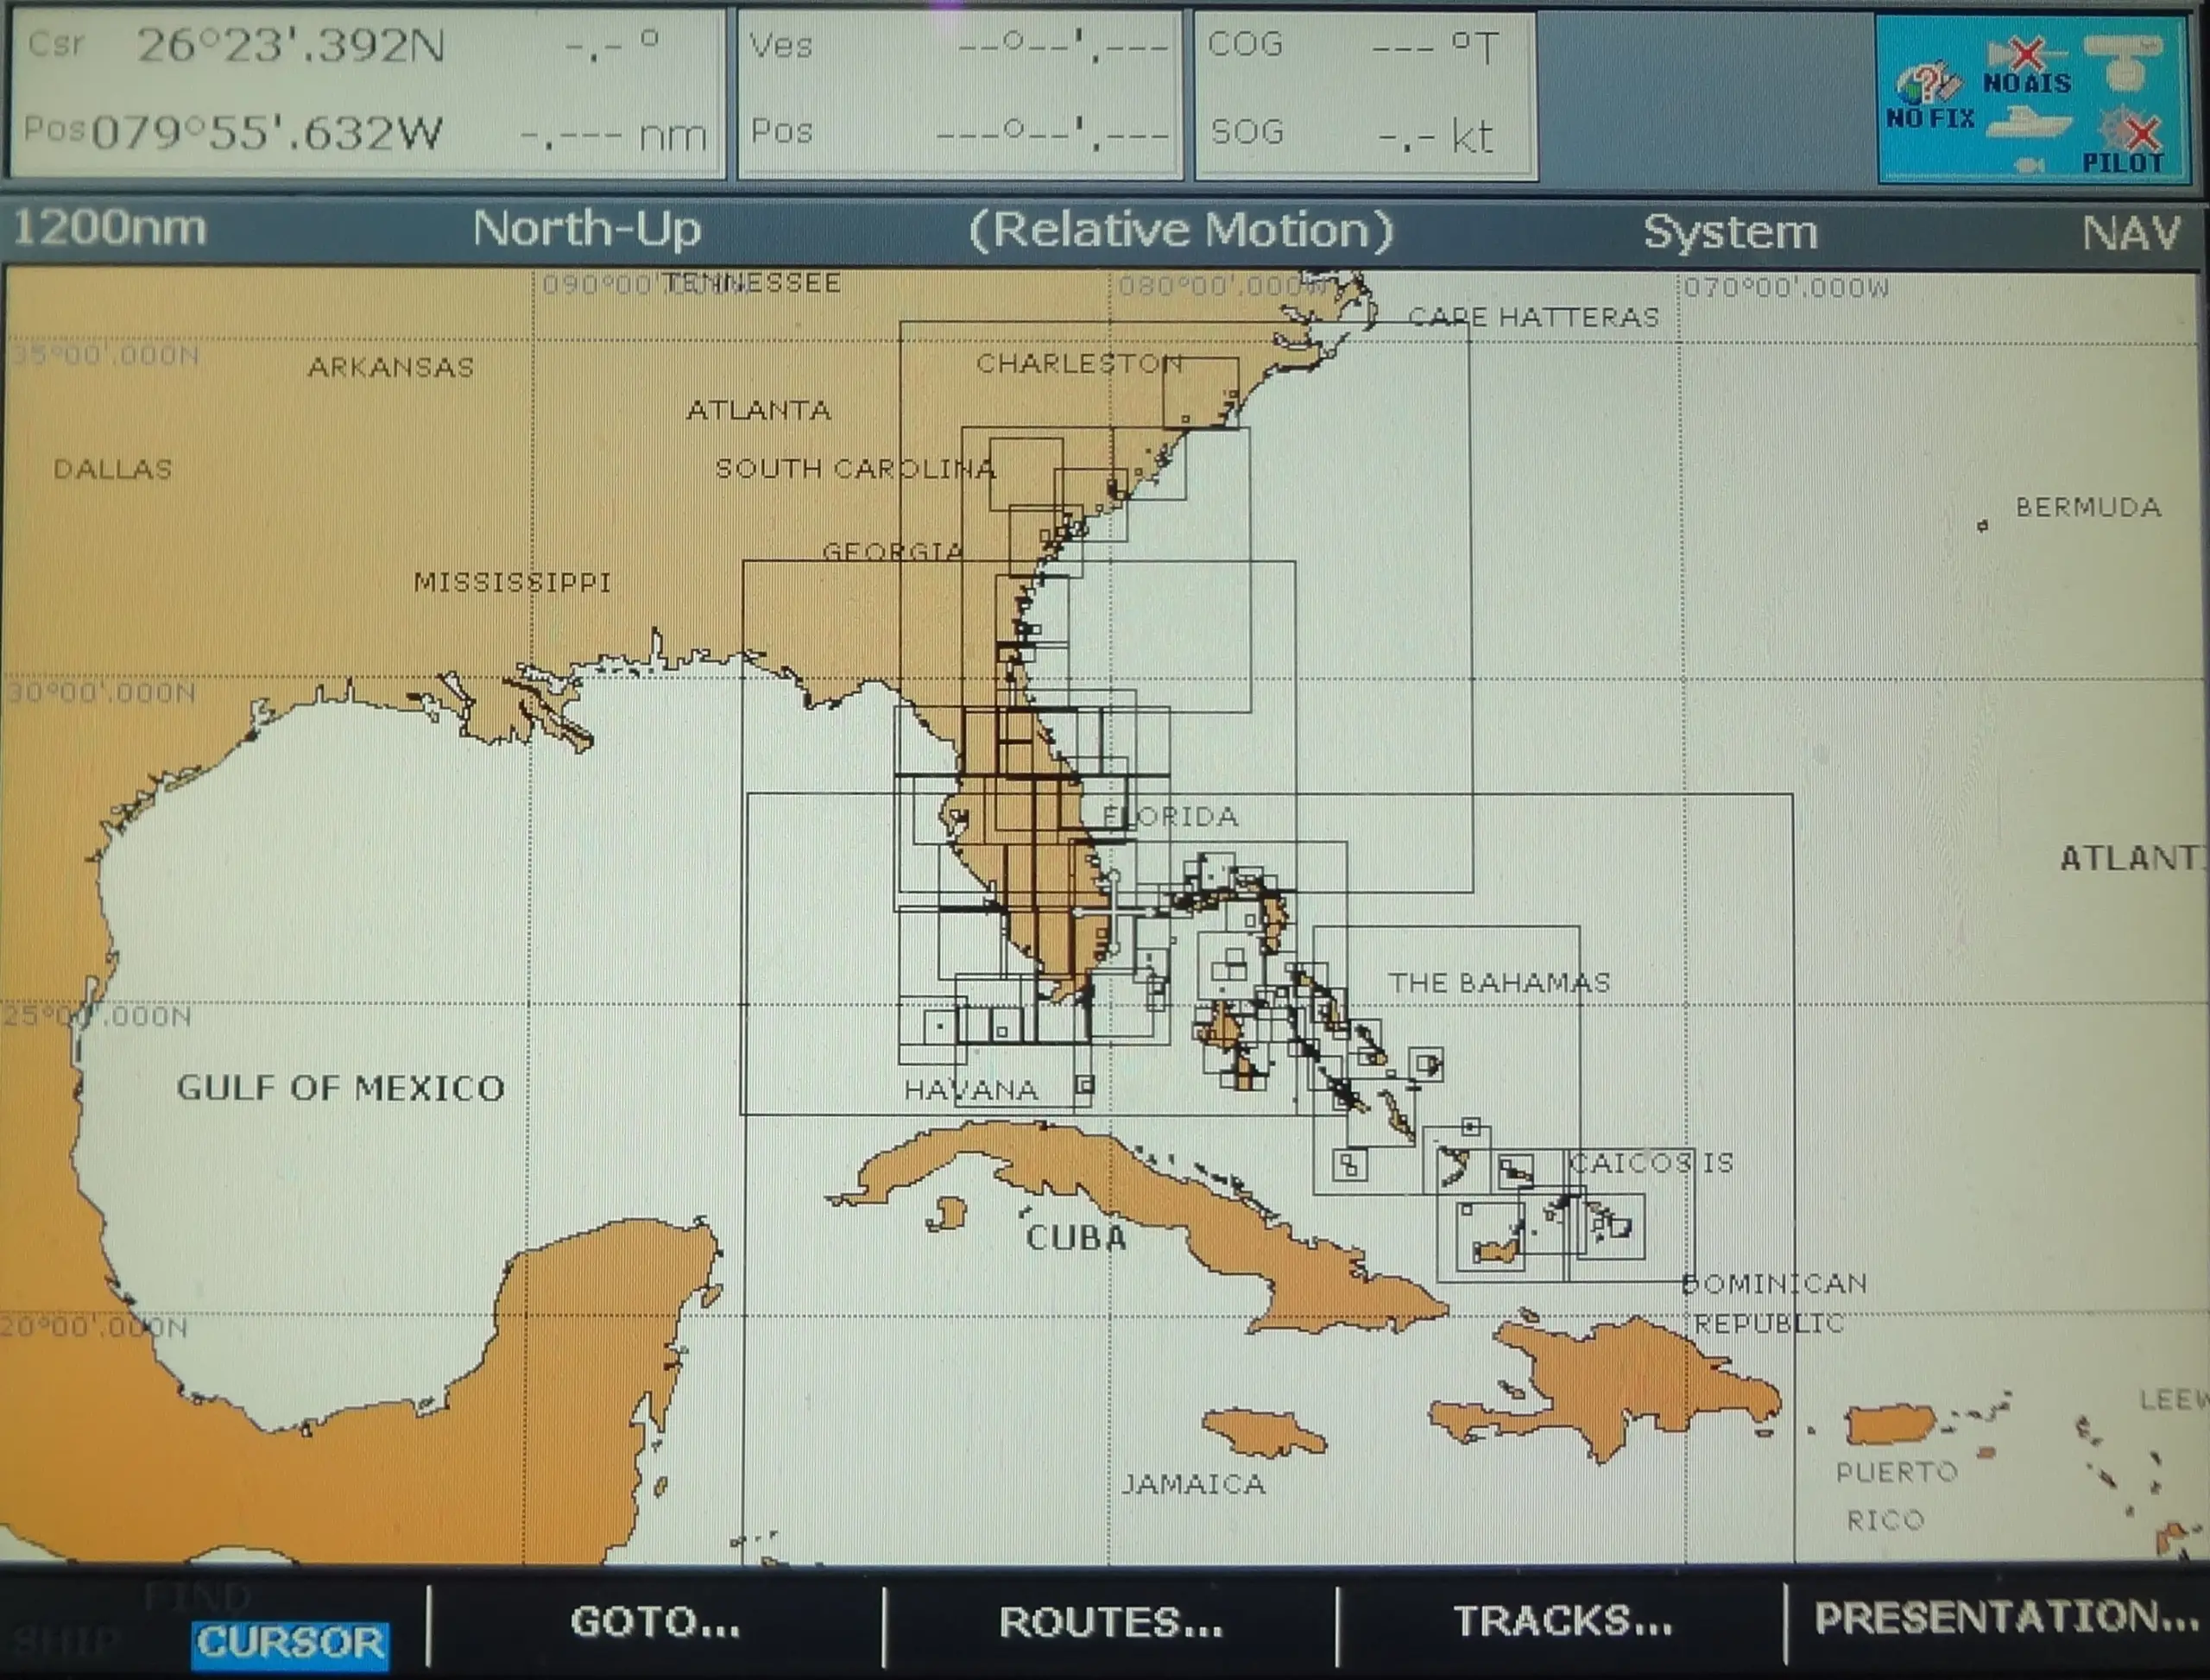This screenshot has width=2210, height=1680.
Task: Click the small fish sonar icon
Action: (x=2029, y=165)
